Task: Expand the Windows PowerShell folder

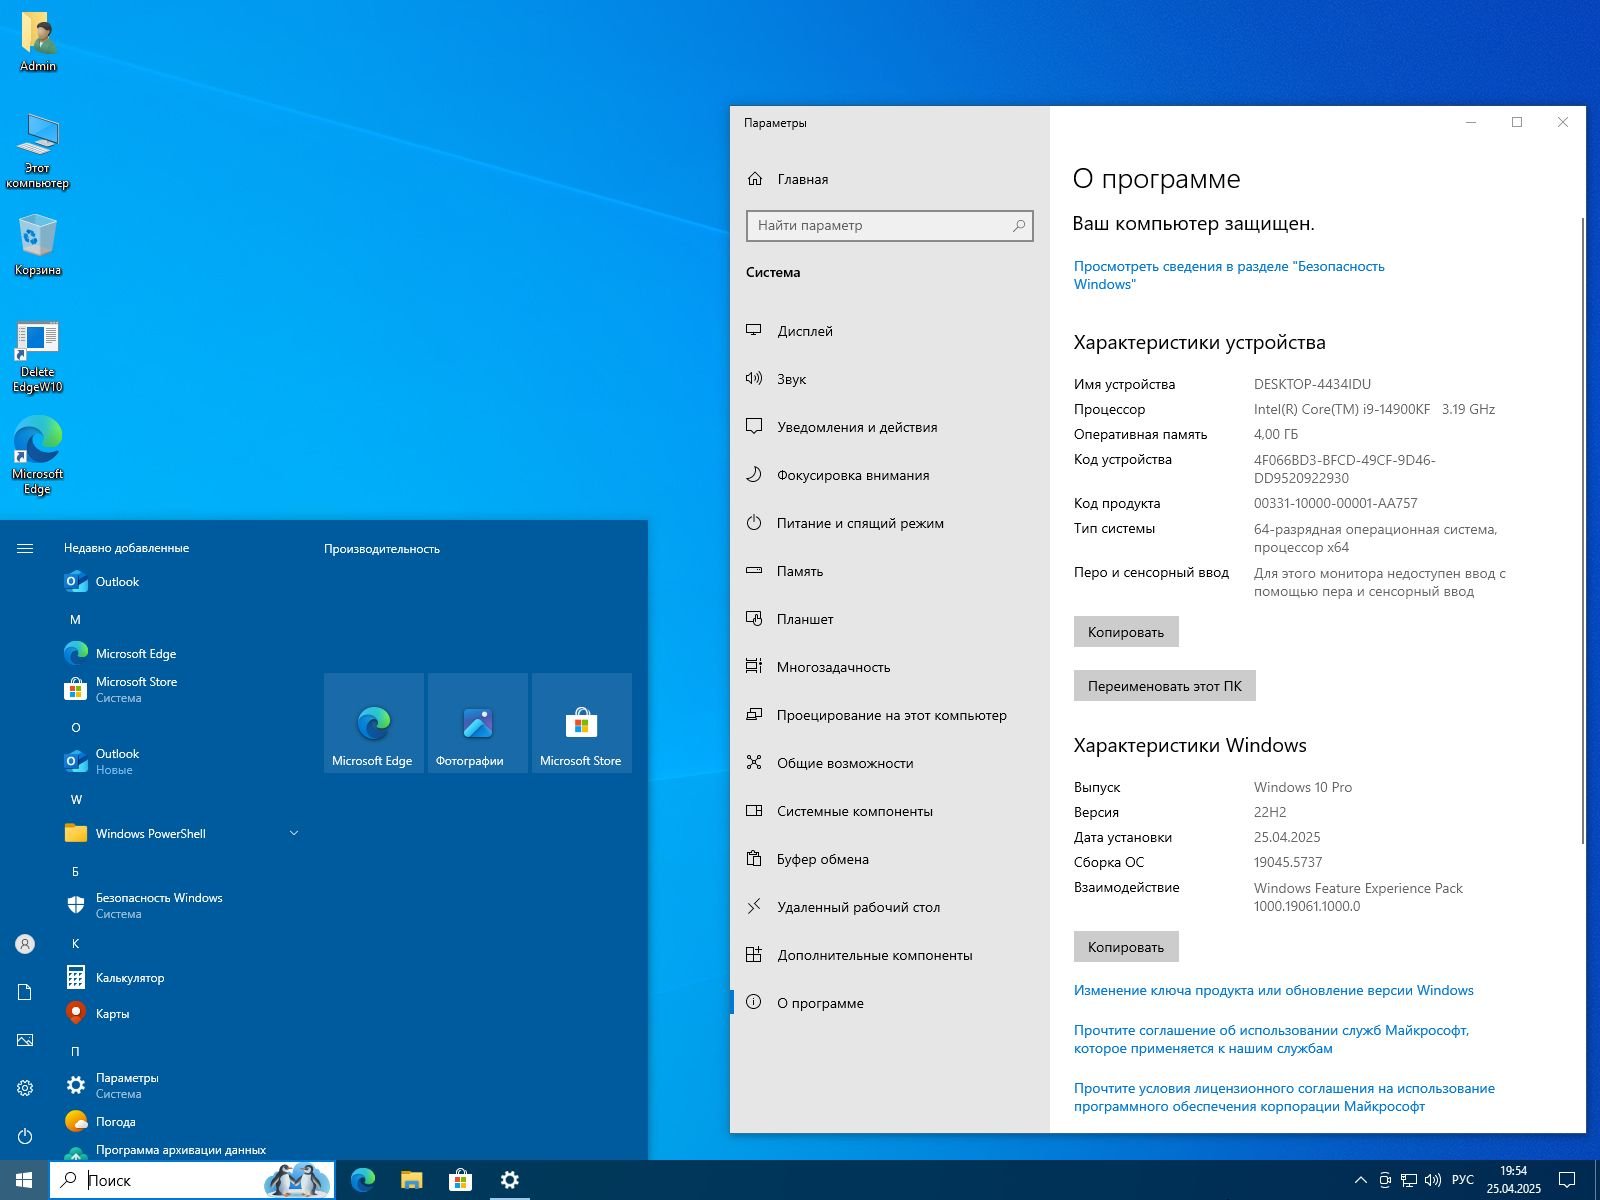Action: (182, 833)
